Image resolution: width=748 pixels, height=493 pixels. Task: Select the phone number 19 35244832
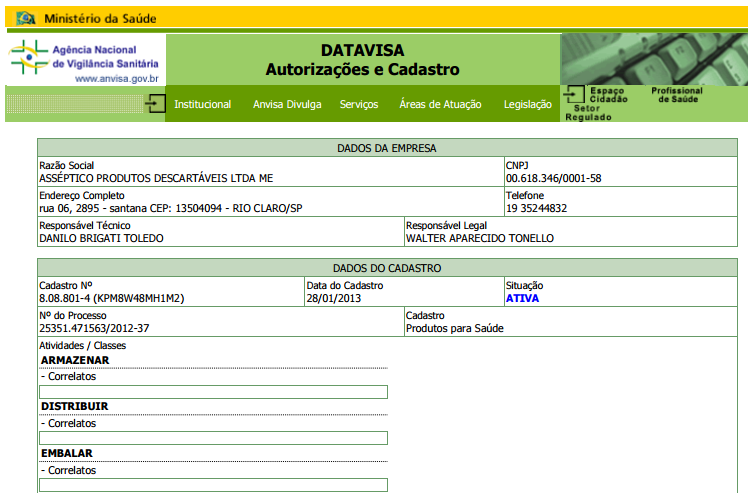[x=536, y=209]
